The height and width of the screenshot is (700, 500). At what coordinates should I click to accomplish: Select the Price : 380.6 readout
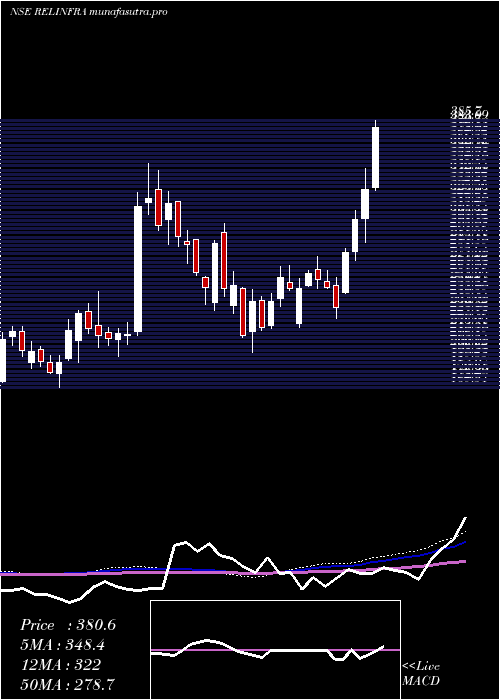[68, 625]
